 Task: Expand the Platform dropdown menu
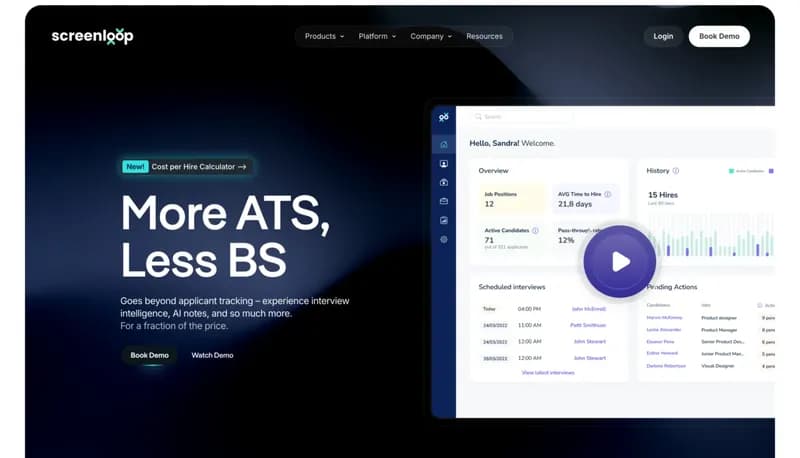coord(377,36)
